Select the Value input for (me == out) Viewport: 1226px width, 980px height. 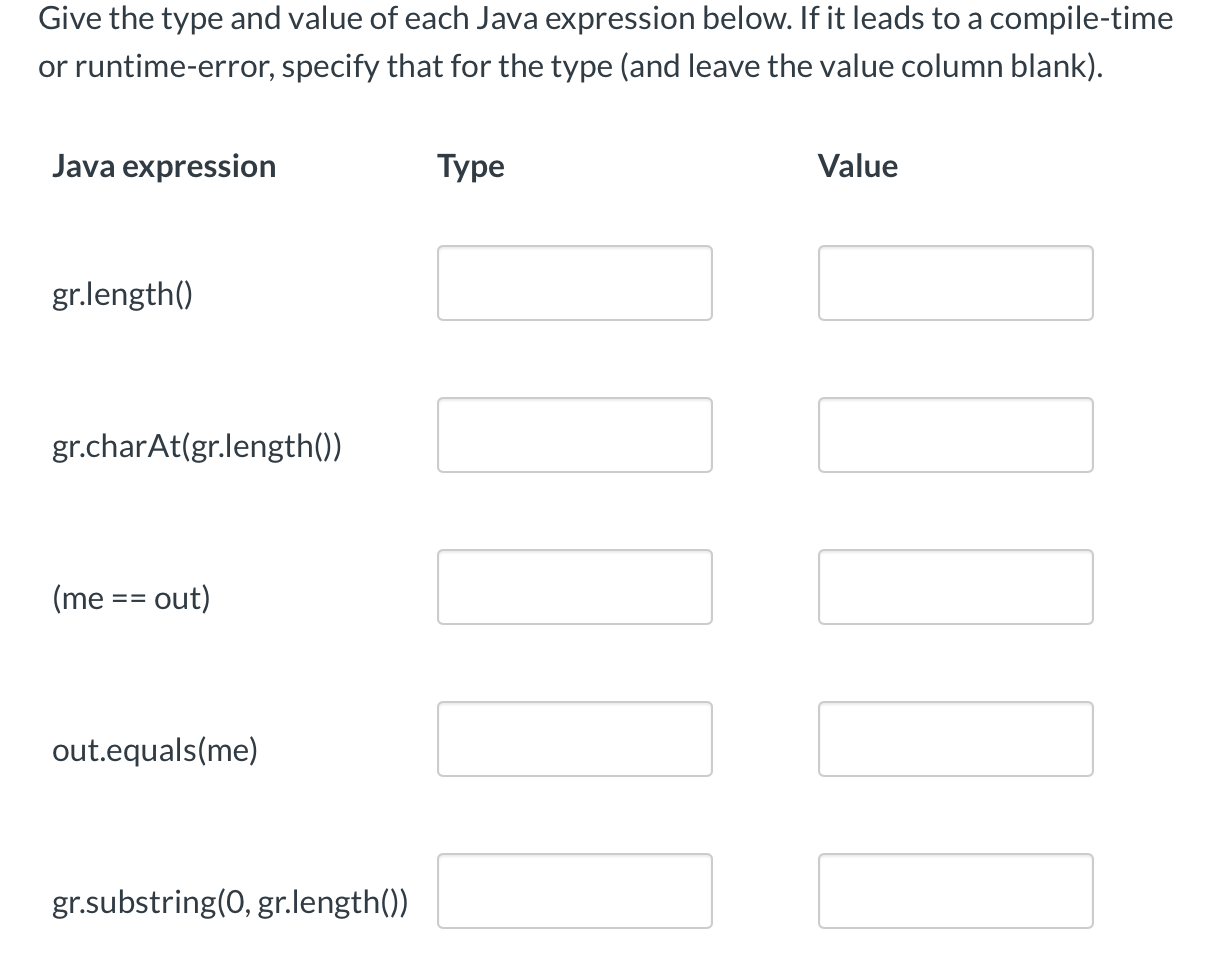(x=956, y=587)
